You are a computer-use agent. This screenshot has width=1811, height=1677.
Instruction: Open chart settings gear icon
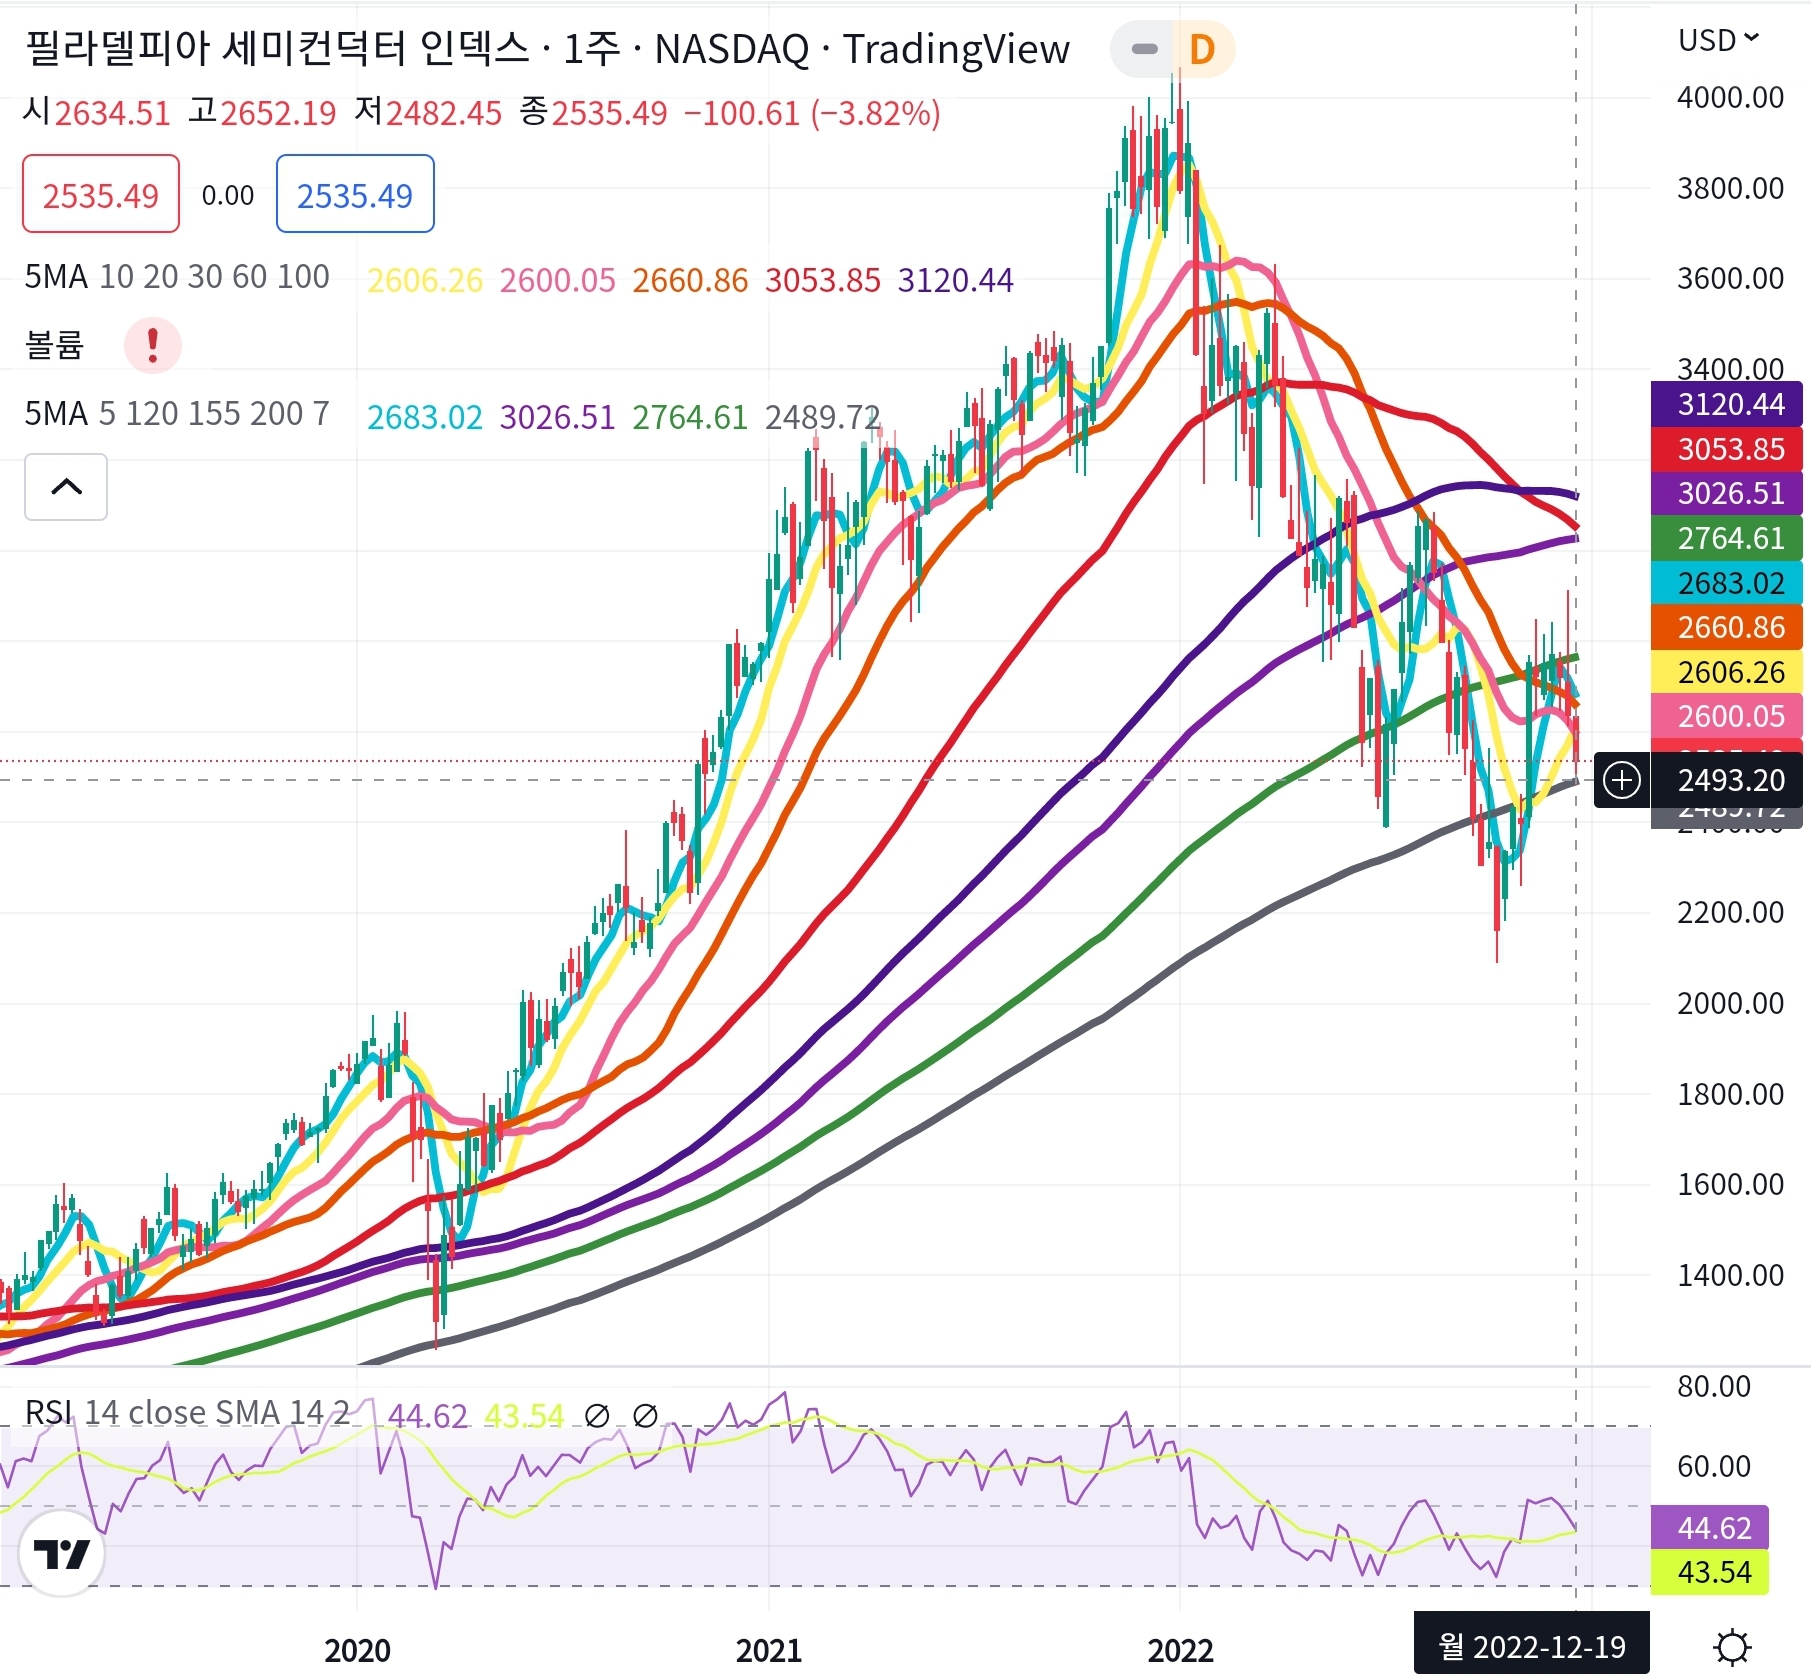pyautogui.click(x=1732, y=1647)
